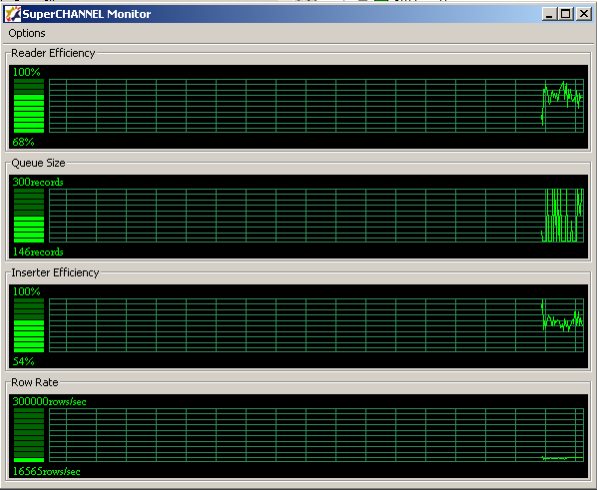Image resolution: width=597 pixels, height=490 pixels.
Task: Click the Reader Efficiency level bar meter
Action: [29, 106]
